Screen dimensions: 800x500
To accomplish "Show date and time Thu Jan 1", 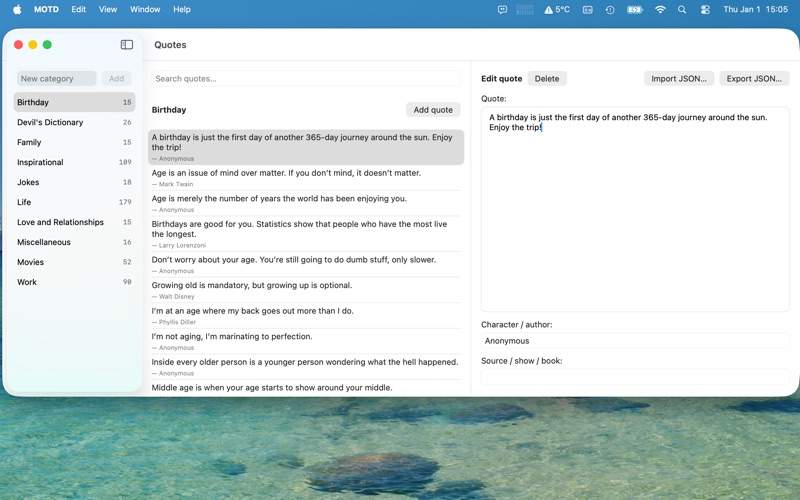I will 755,9.
